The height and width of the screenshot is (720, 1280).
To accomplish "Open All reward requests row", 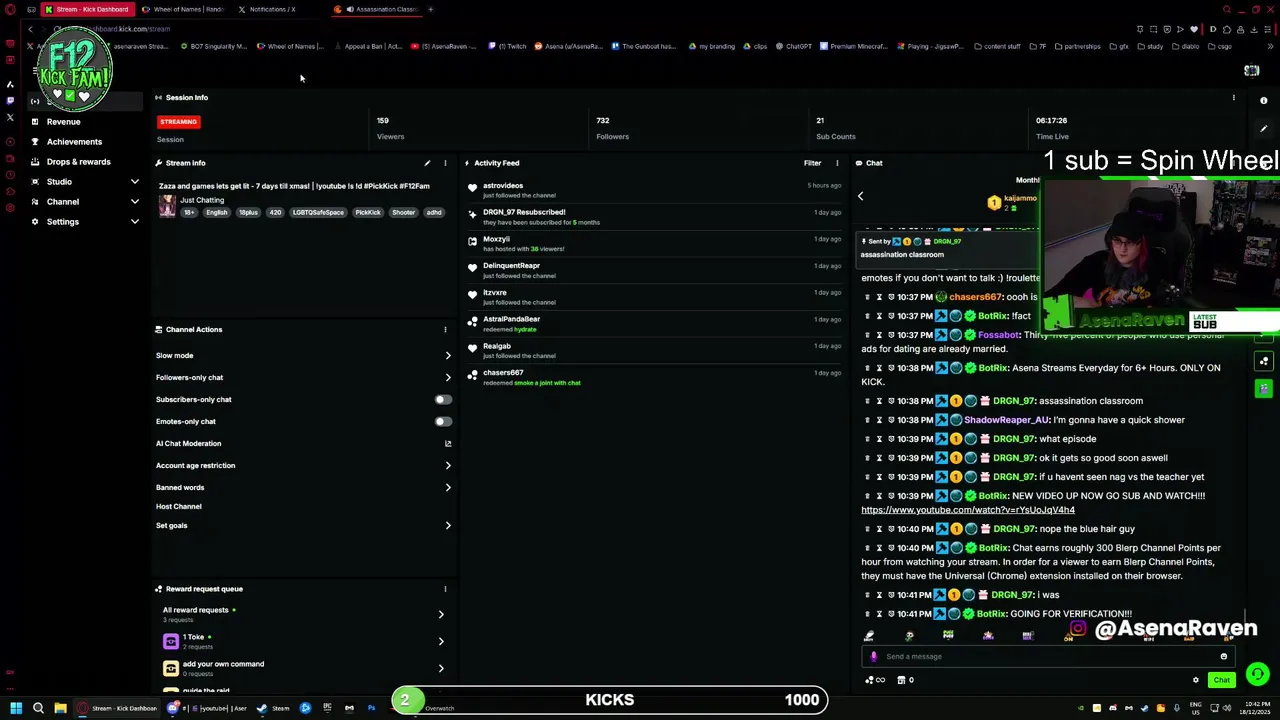I will [x=303, y=614].
